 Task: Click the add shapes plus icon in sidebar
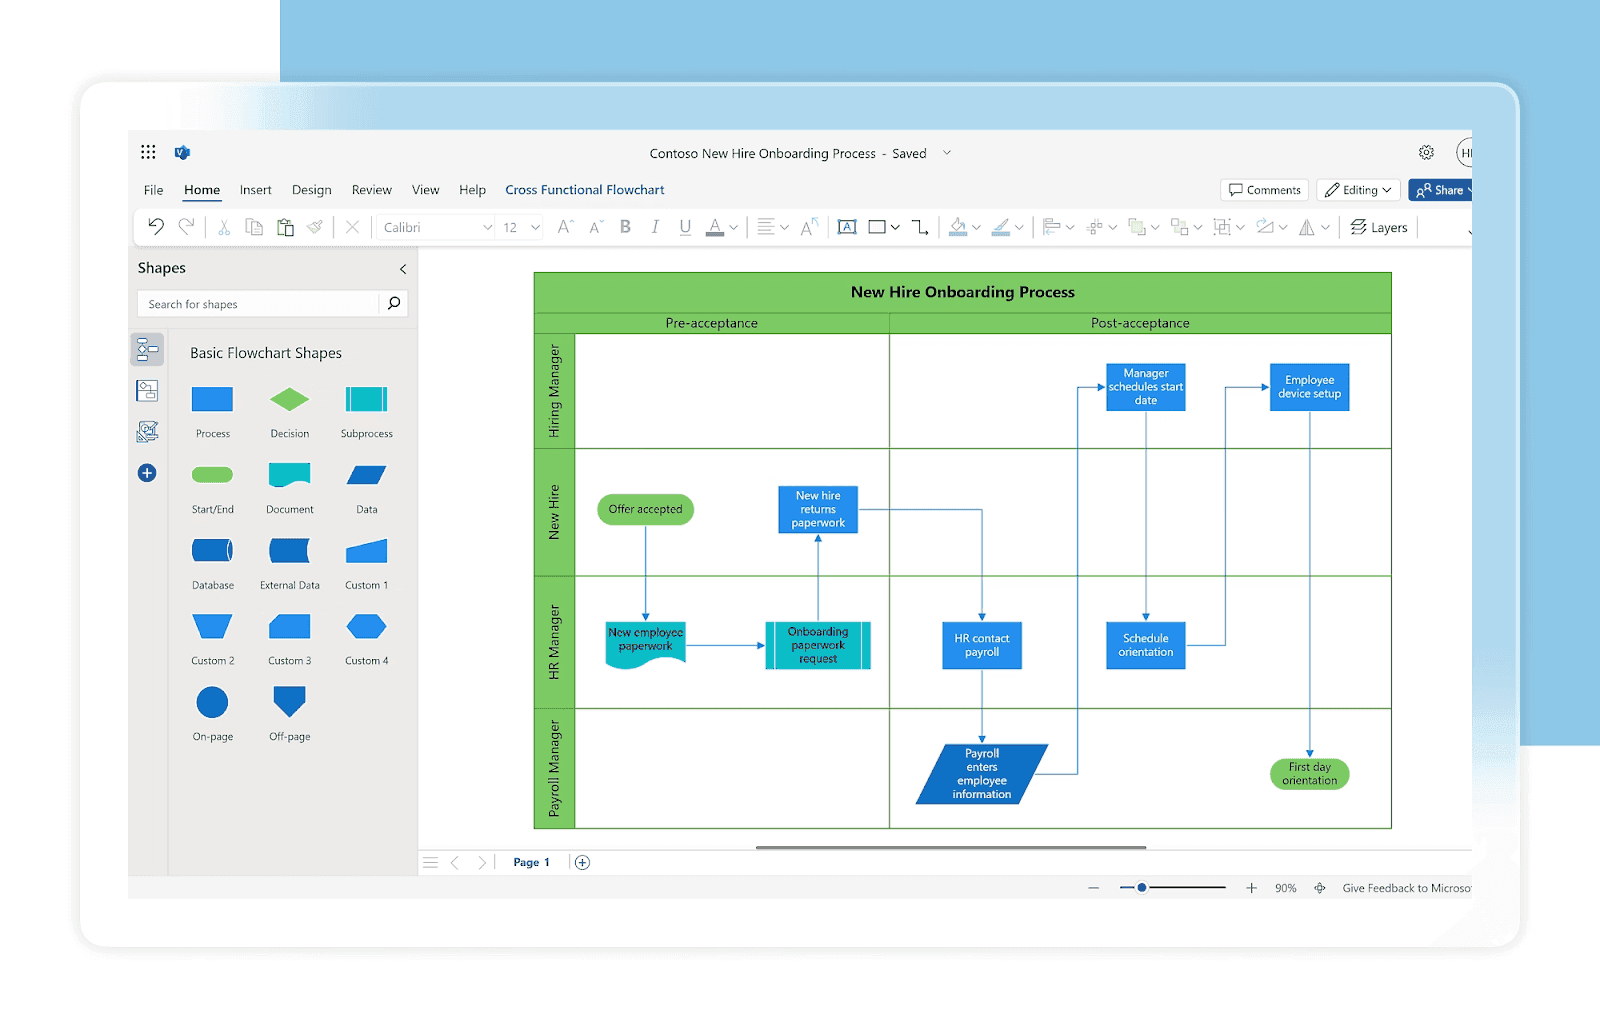147,473
